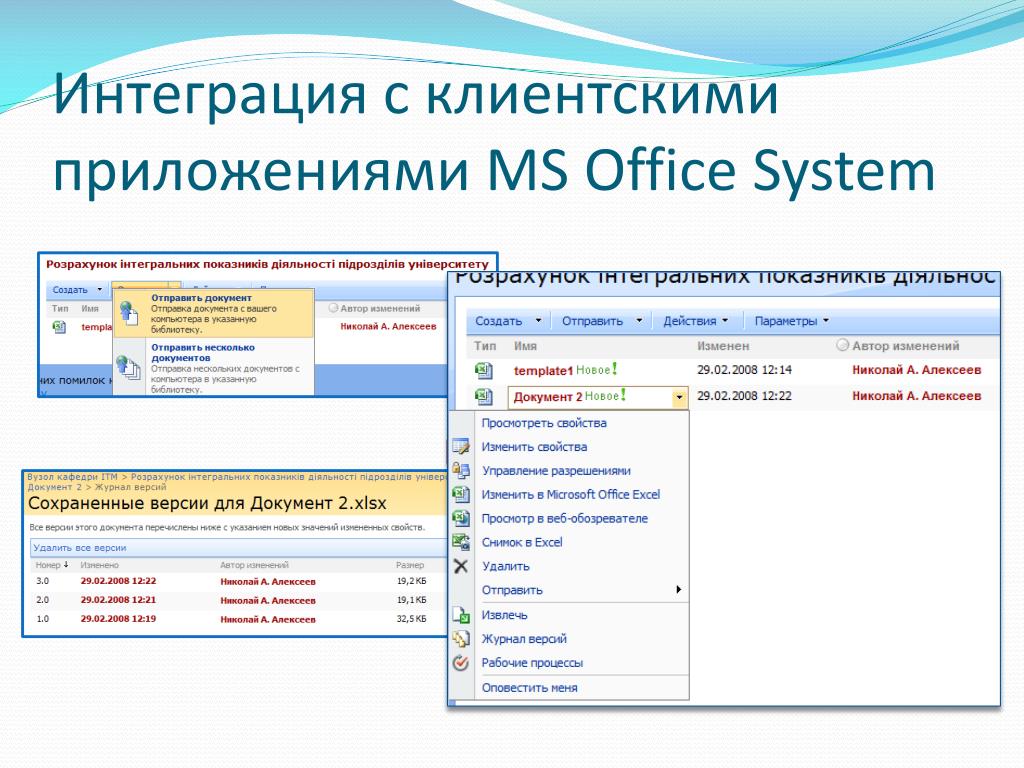Viewport: 1024px width, 768px height.
Task: Click the X delete icon beside Удалить
Action: pos(461,566)
